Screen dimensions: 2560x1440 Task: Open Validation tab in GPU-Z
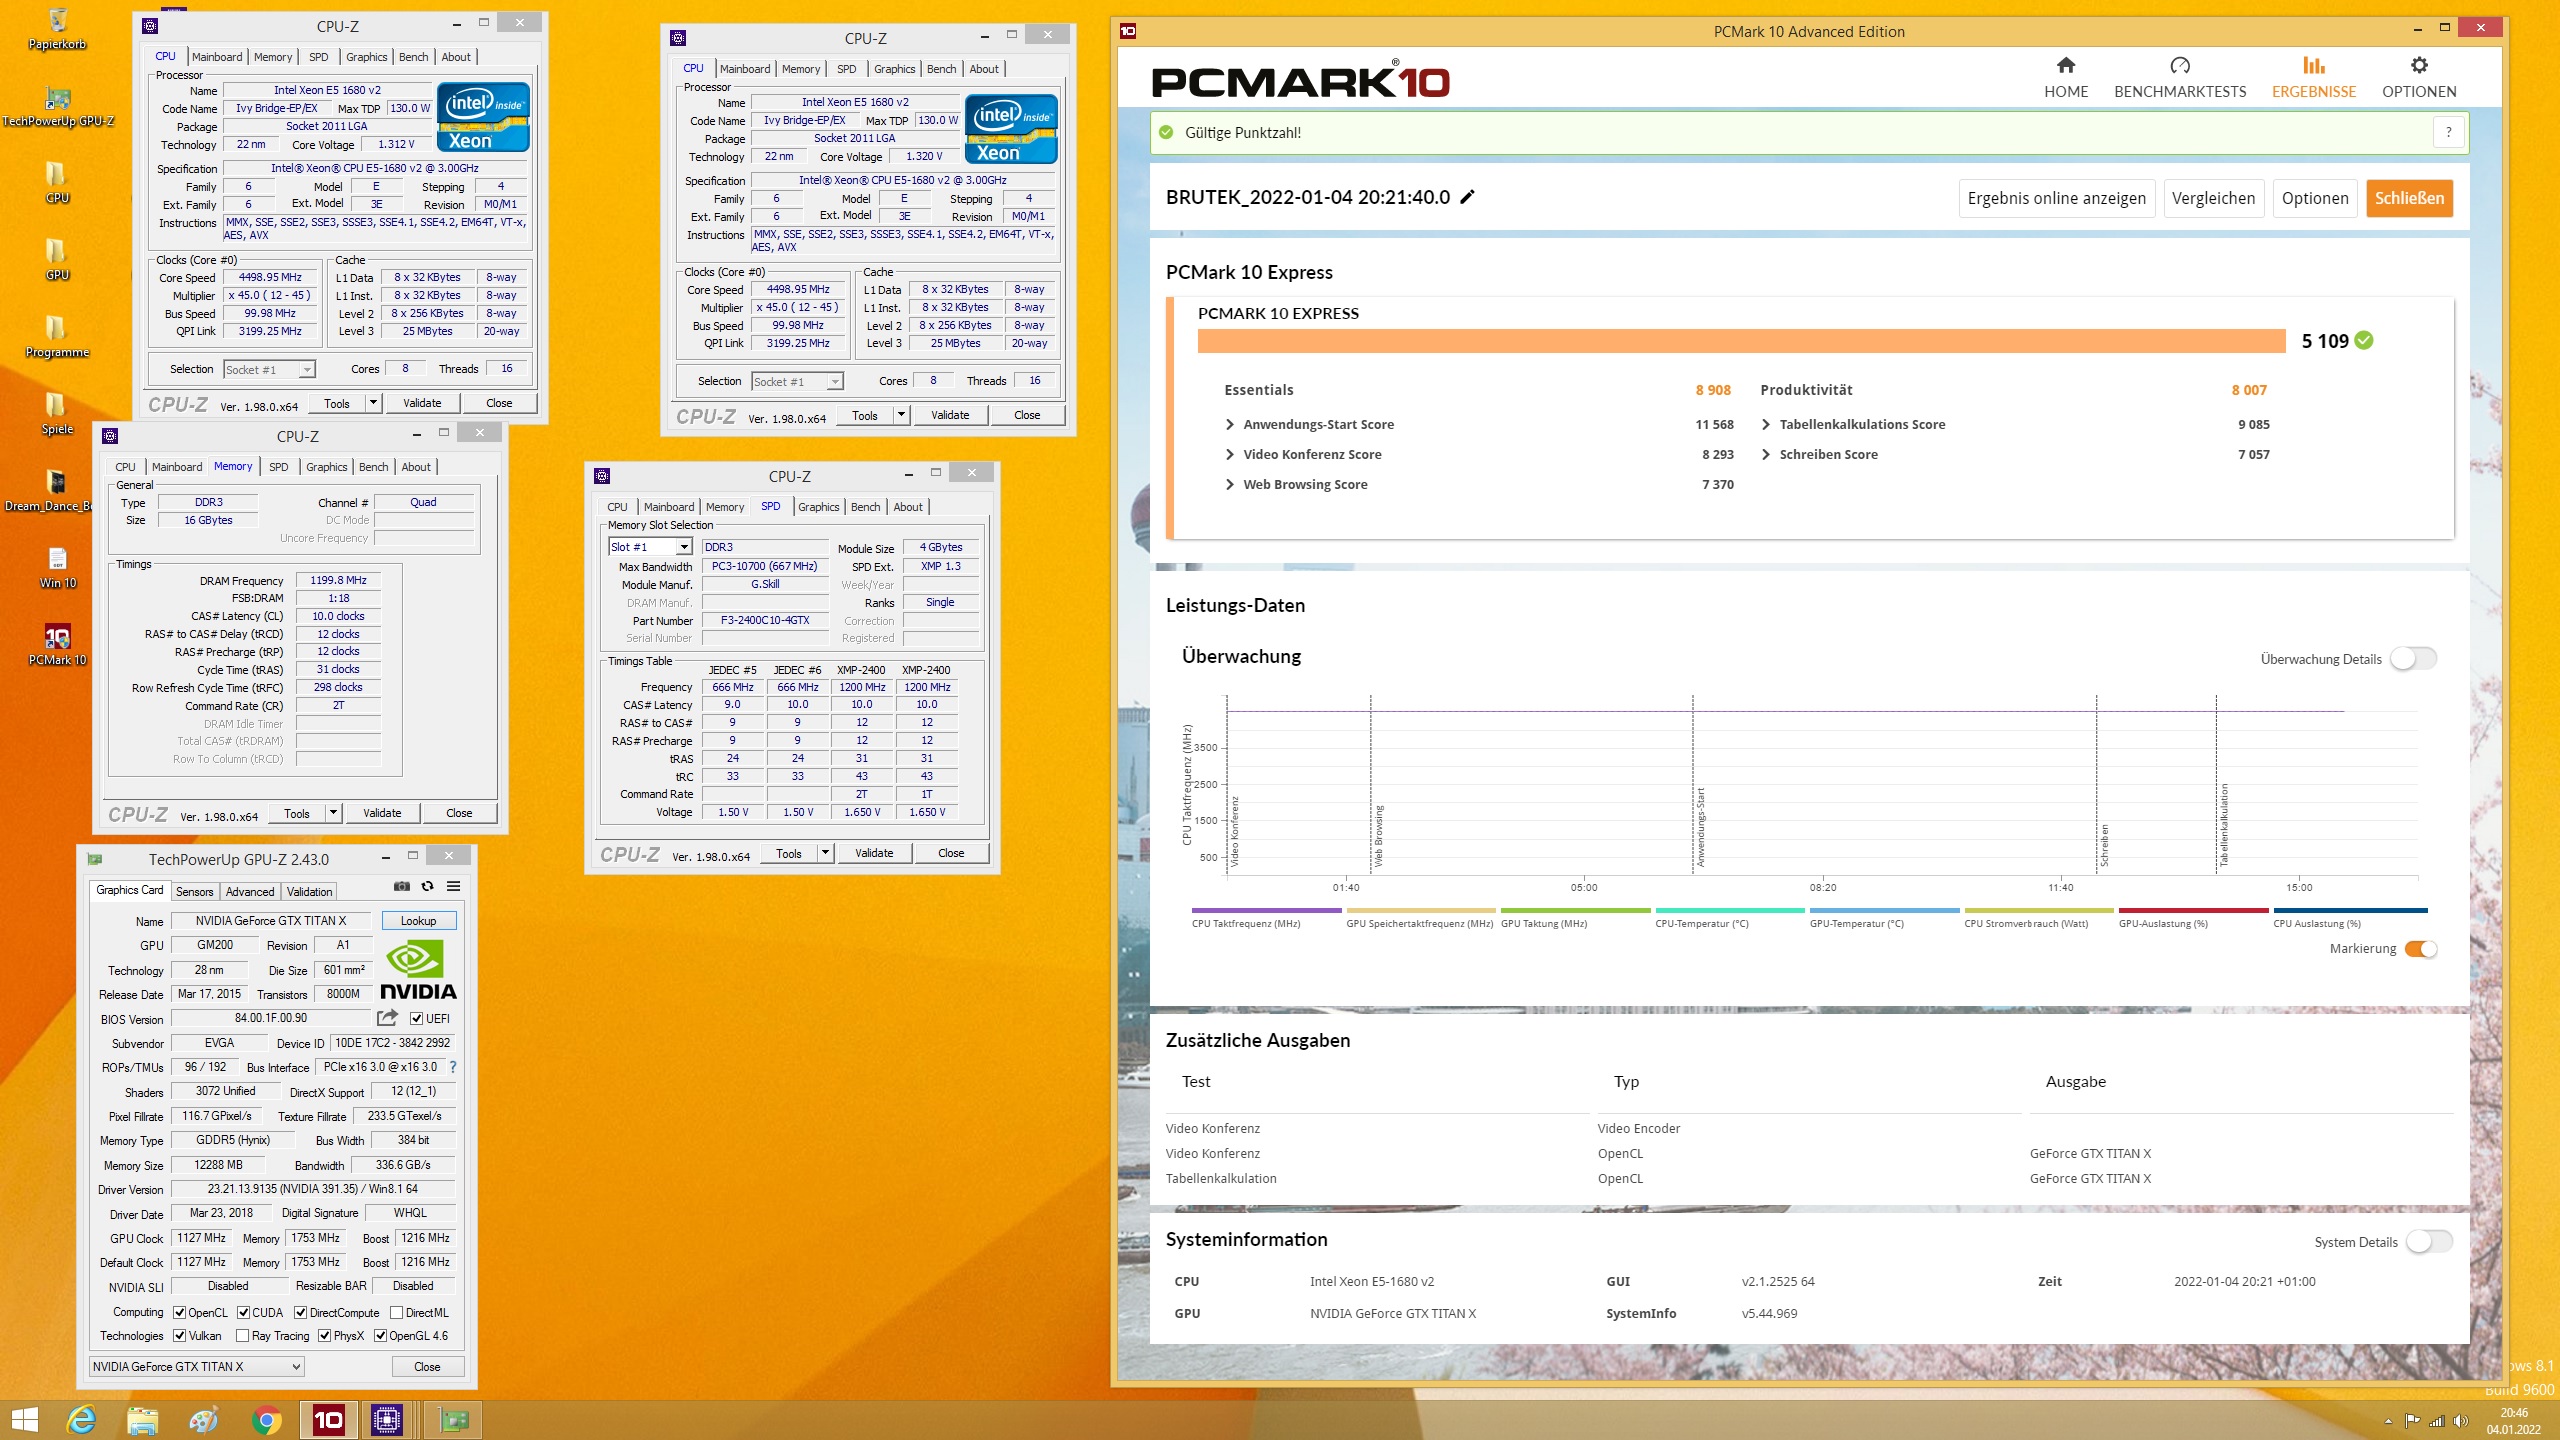pos(309,891)
